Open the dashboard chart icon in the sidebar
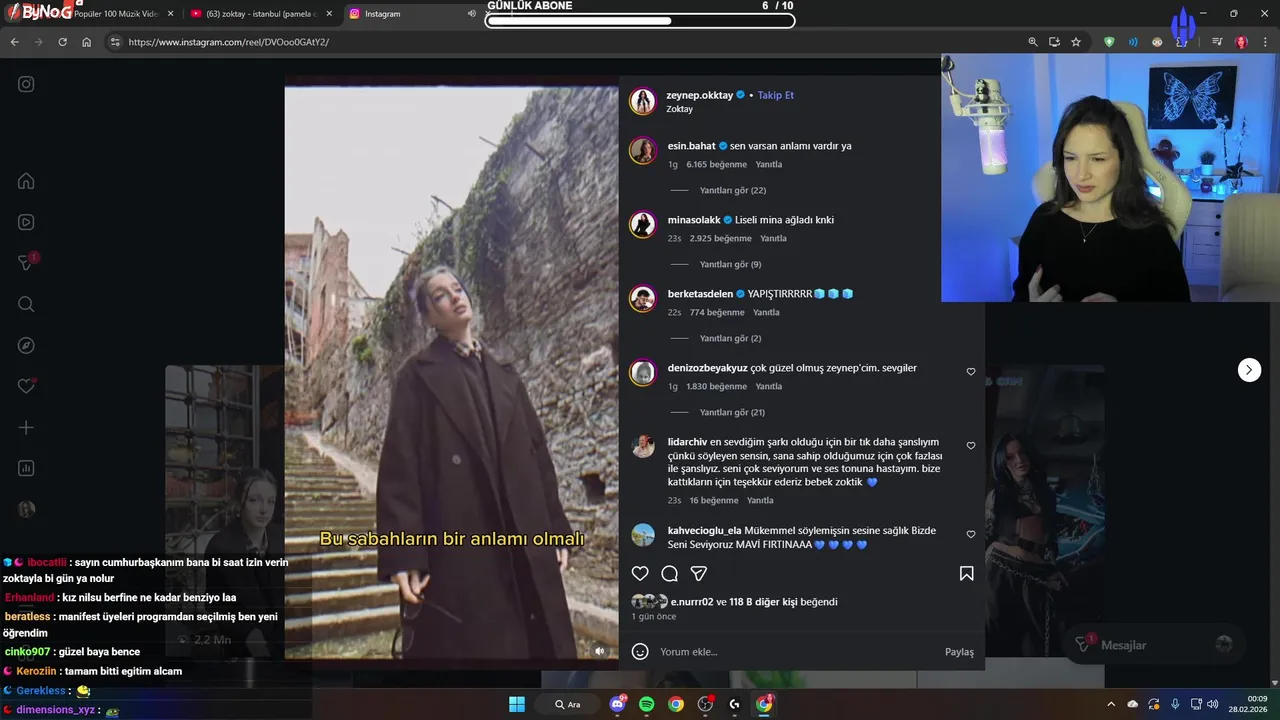The image size is (1280, 720). point(26,468)
